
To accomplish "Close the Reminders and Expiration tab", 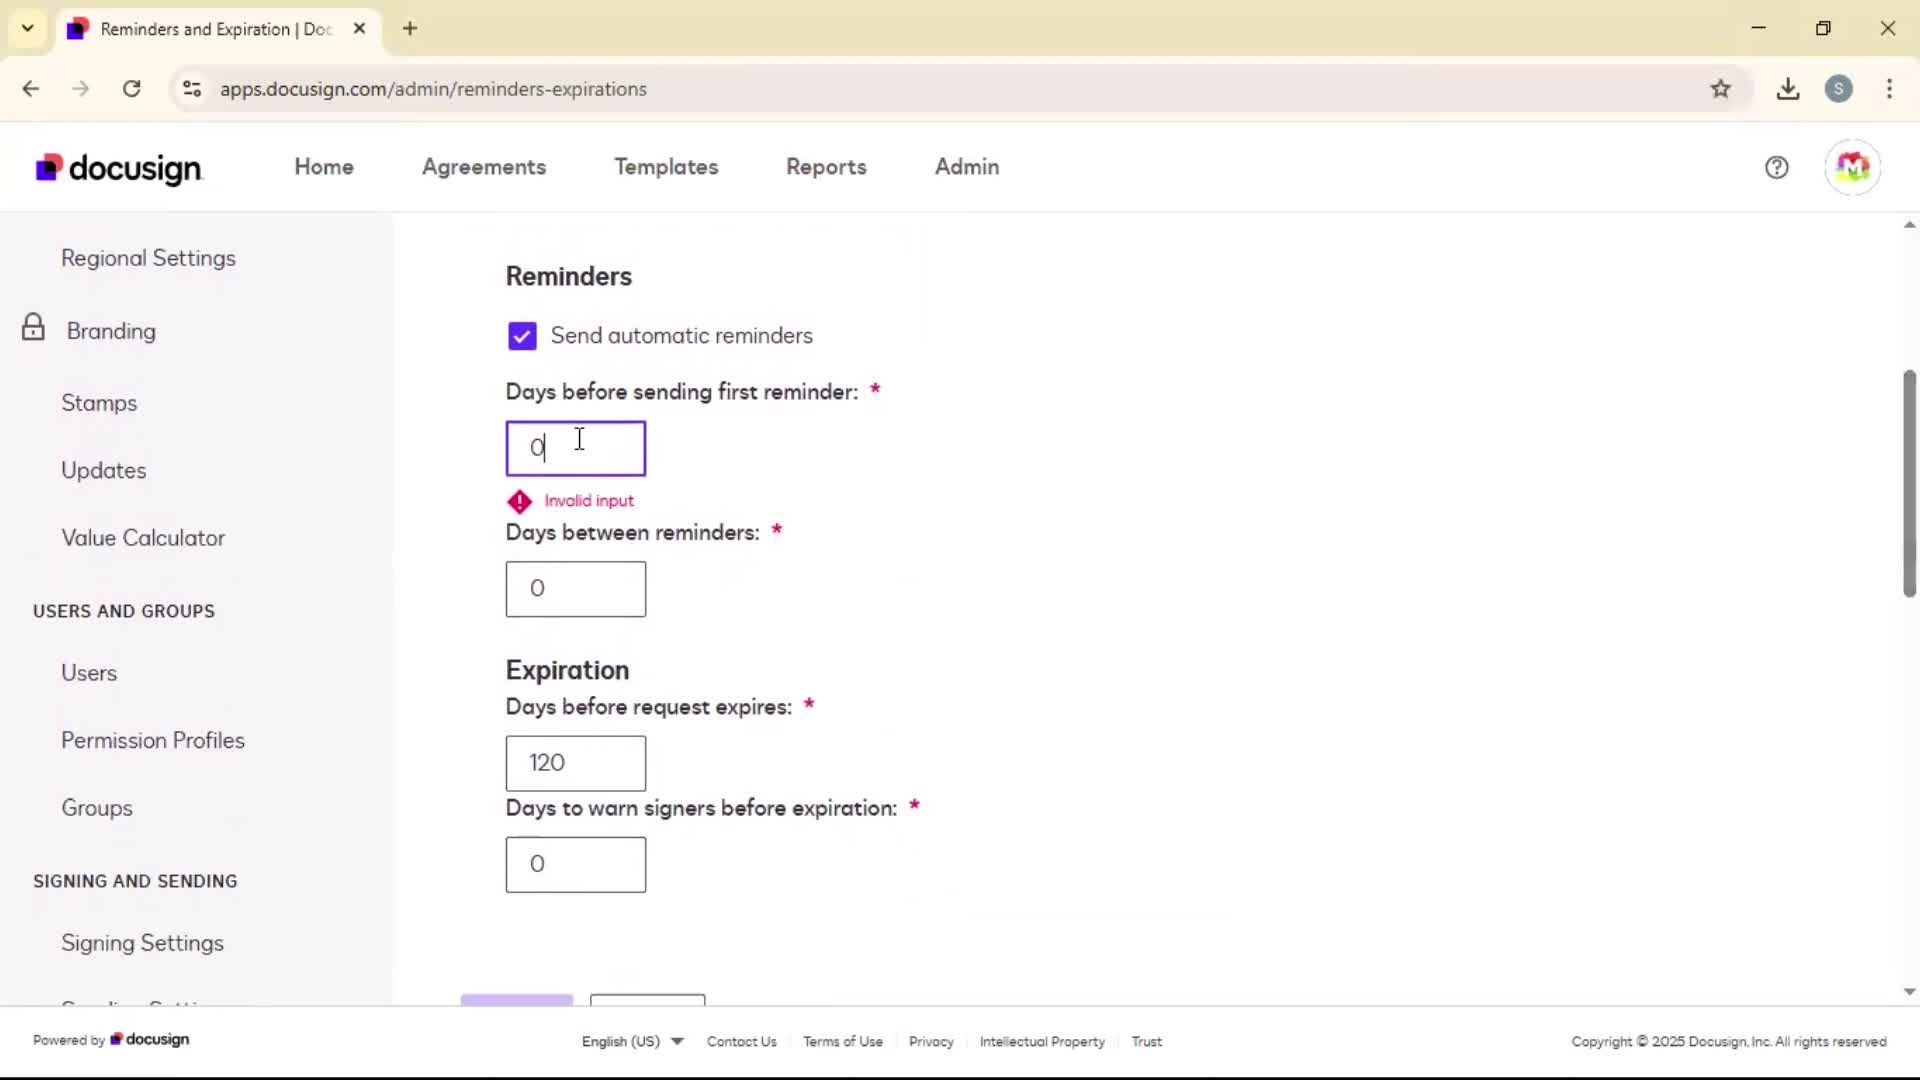I will pyautogui.click(x=360, y=29).
